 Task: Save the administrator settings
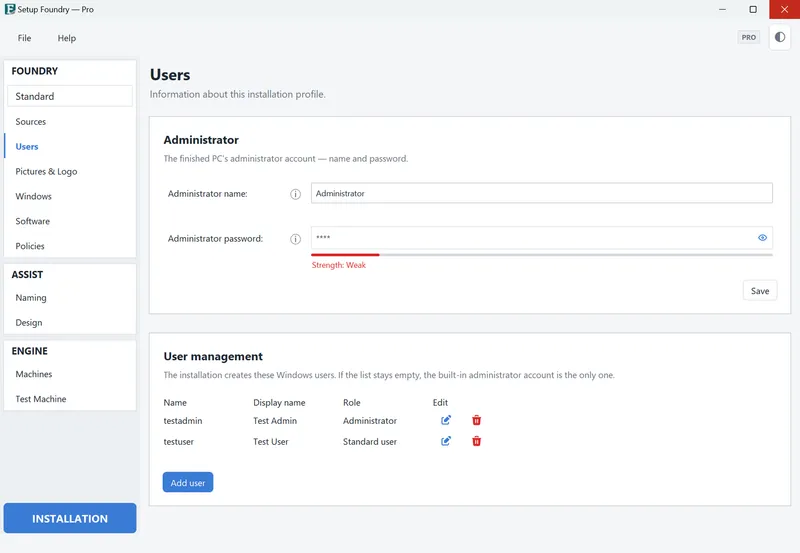point(760,291)
